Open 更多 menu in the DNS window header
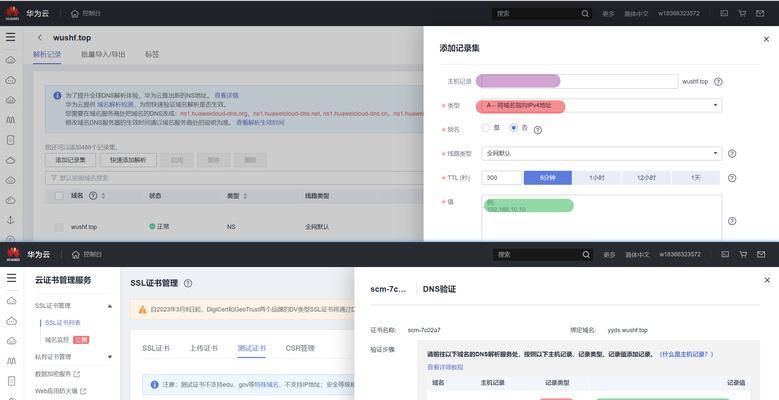This screenshot has width=779, height=400. [x=609, y=13]
